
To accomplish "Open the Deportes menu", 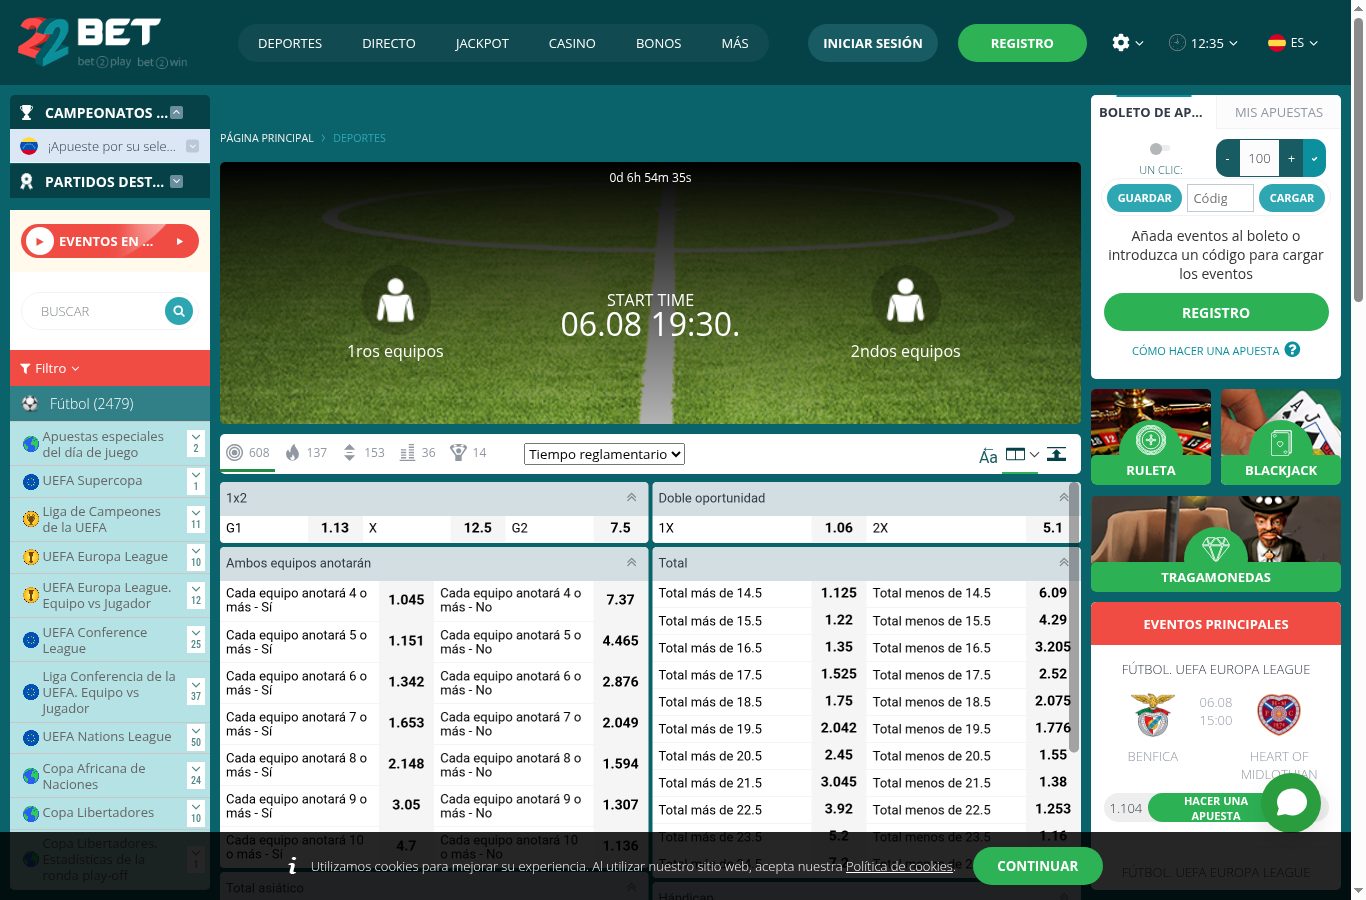I will click(x=290, y=43).
